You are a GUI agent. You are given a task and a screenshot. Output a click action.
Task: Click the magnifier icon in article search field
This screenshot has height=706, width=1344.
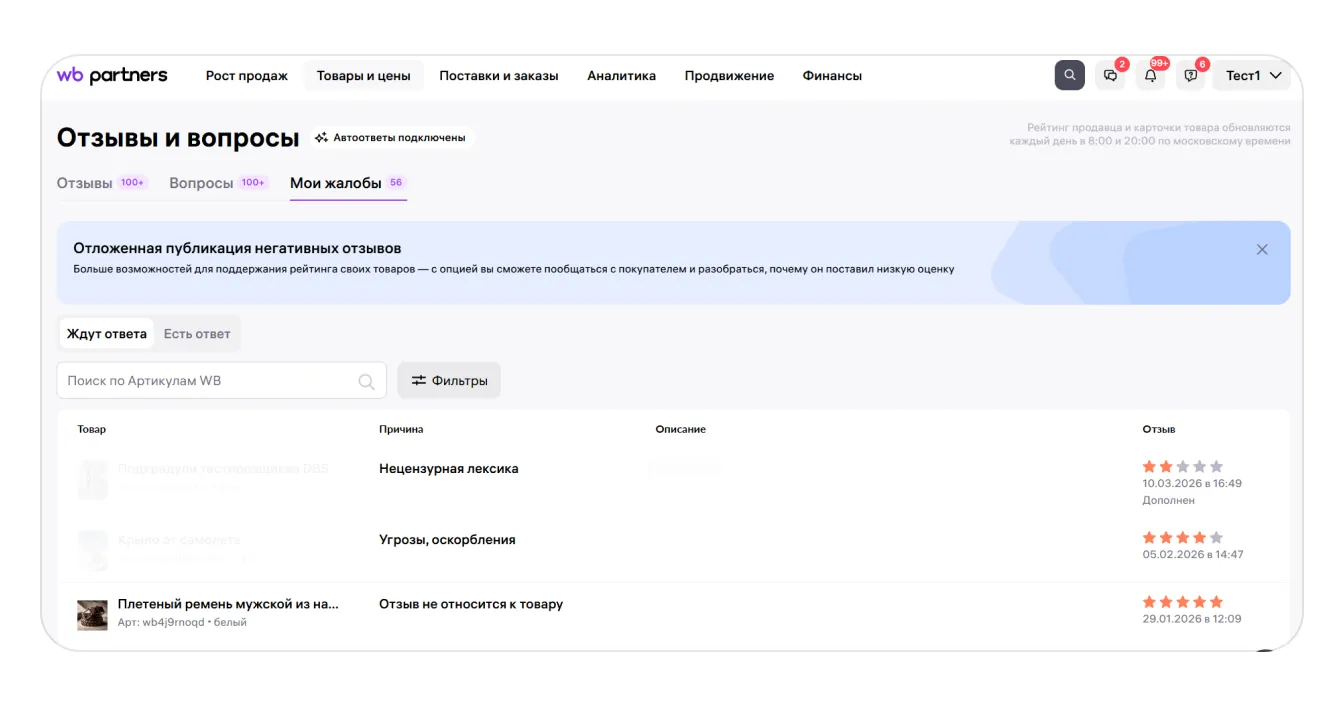(366, 381)
